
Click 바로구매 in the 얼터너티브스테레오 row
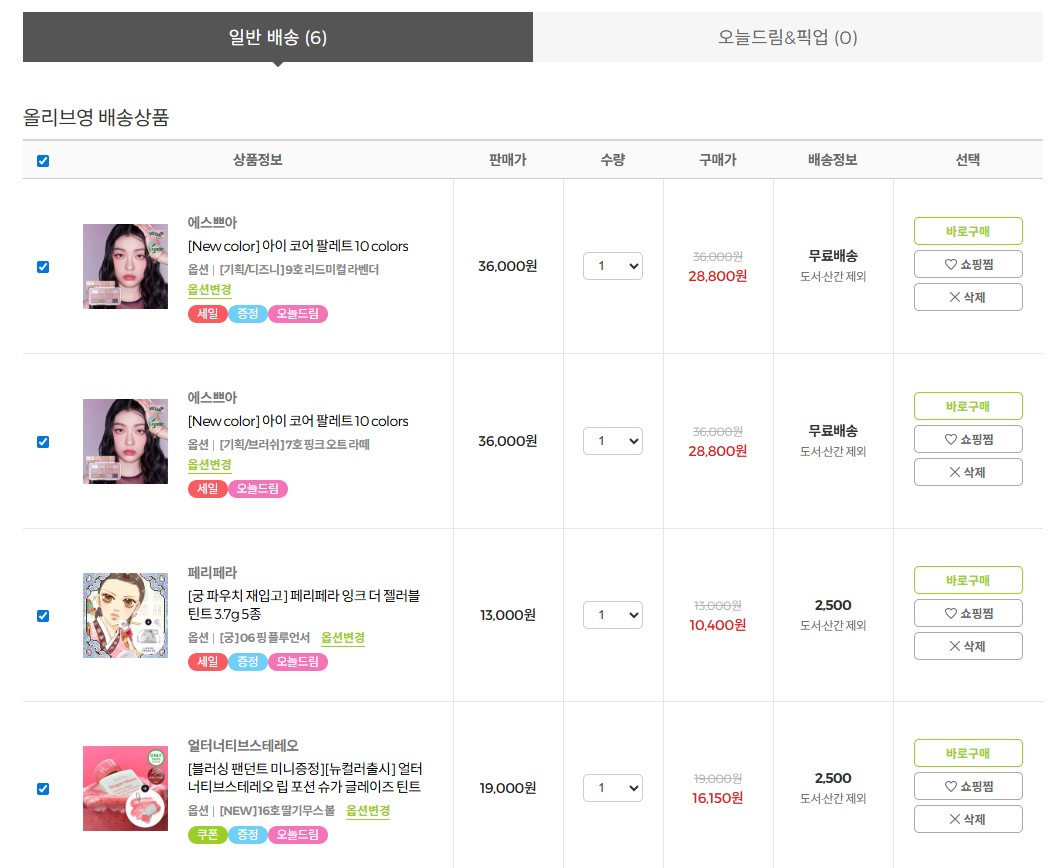[968, 753]
